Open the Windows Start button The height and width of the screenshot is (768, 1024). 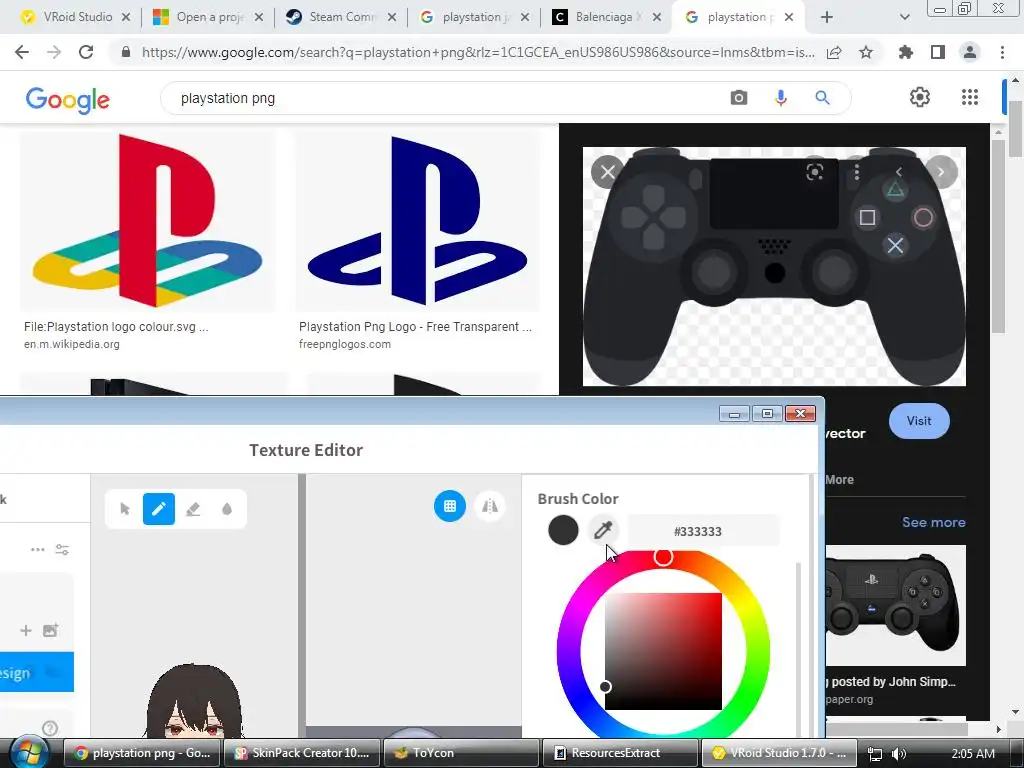(29, 752)
